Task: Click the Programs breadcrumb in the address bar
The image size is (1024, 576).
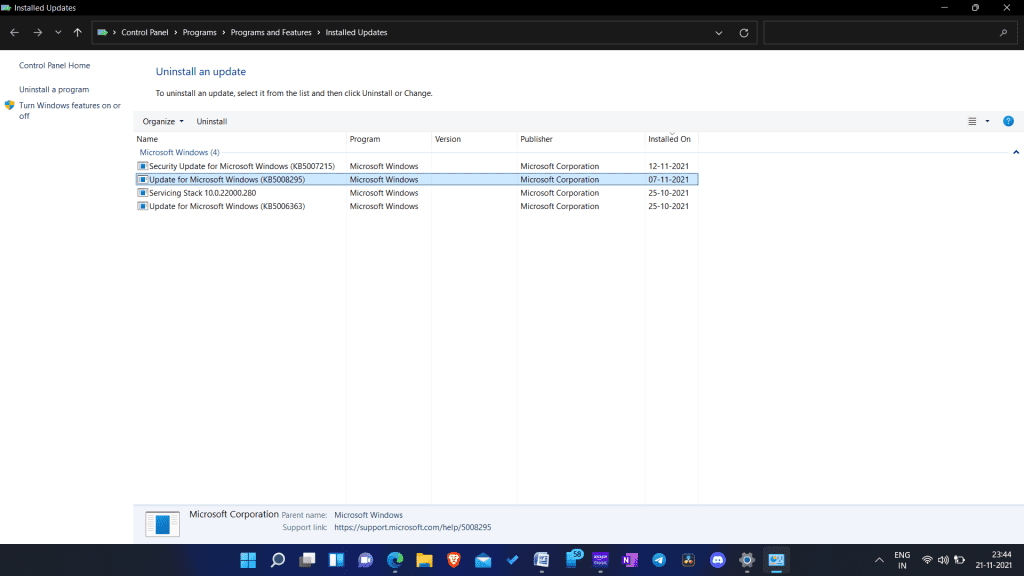Action: click(200, 32)
